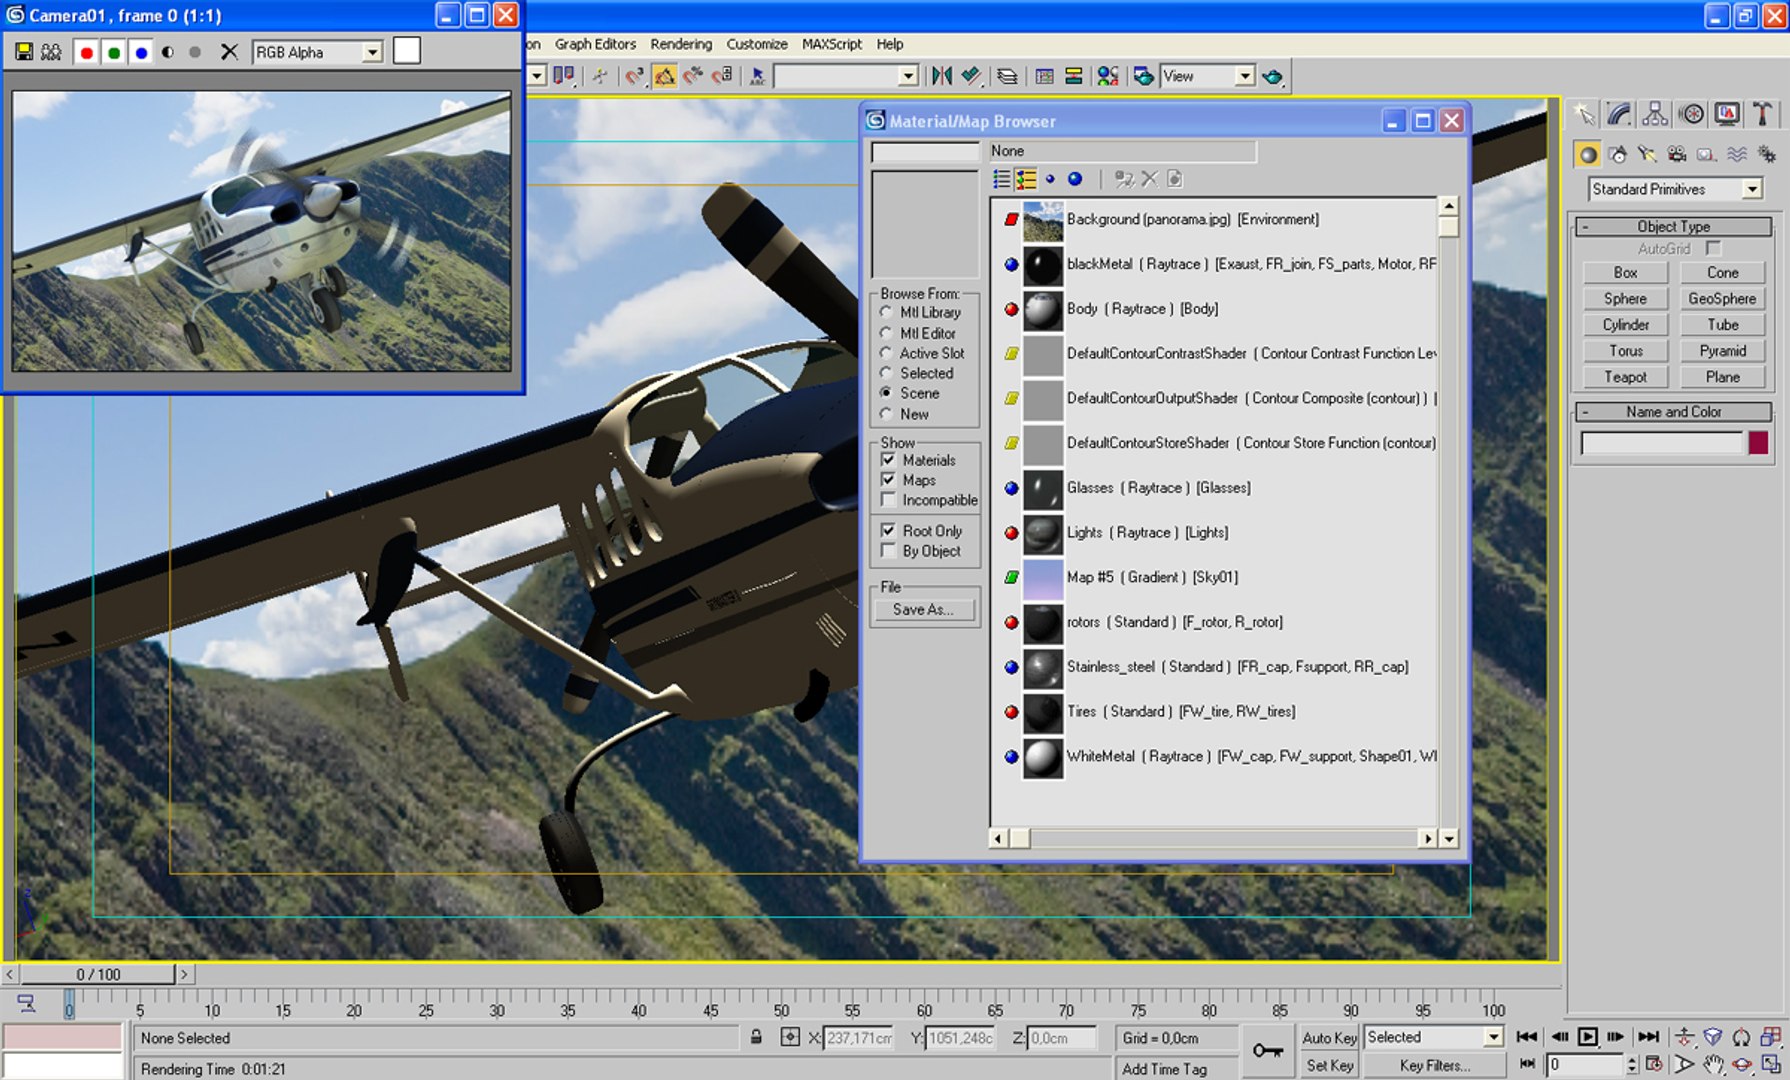Uncheck the Materials show option
This screenshot has height=1080, width=1790.
pos(888,460)
